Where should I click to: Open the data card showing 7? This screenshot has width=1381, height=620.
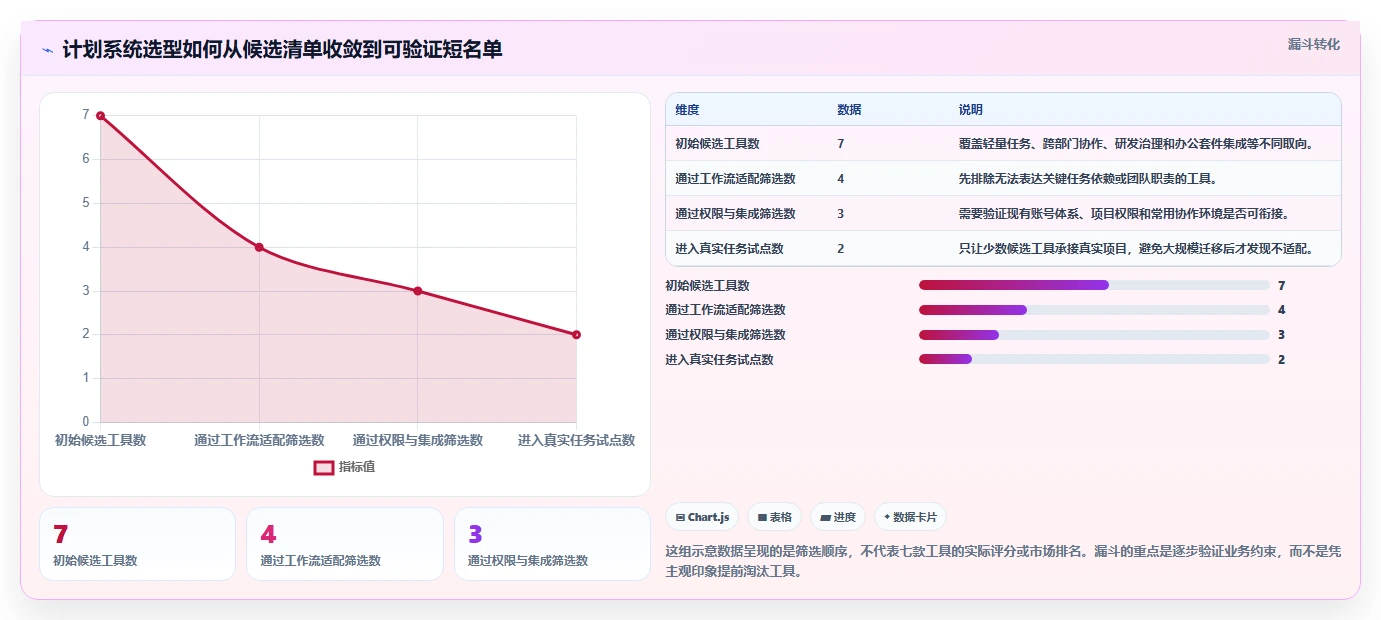138,544
